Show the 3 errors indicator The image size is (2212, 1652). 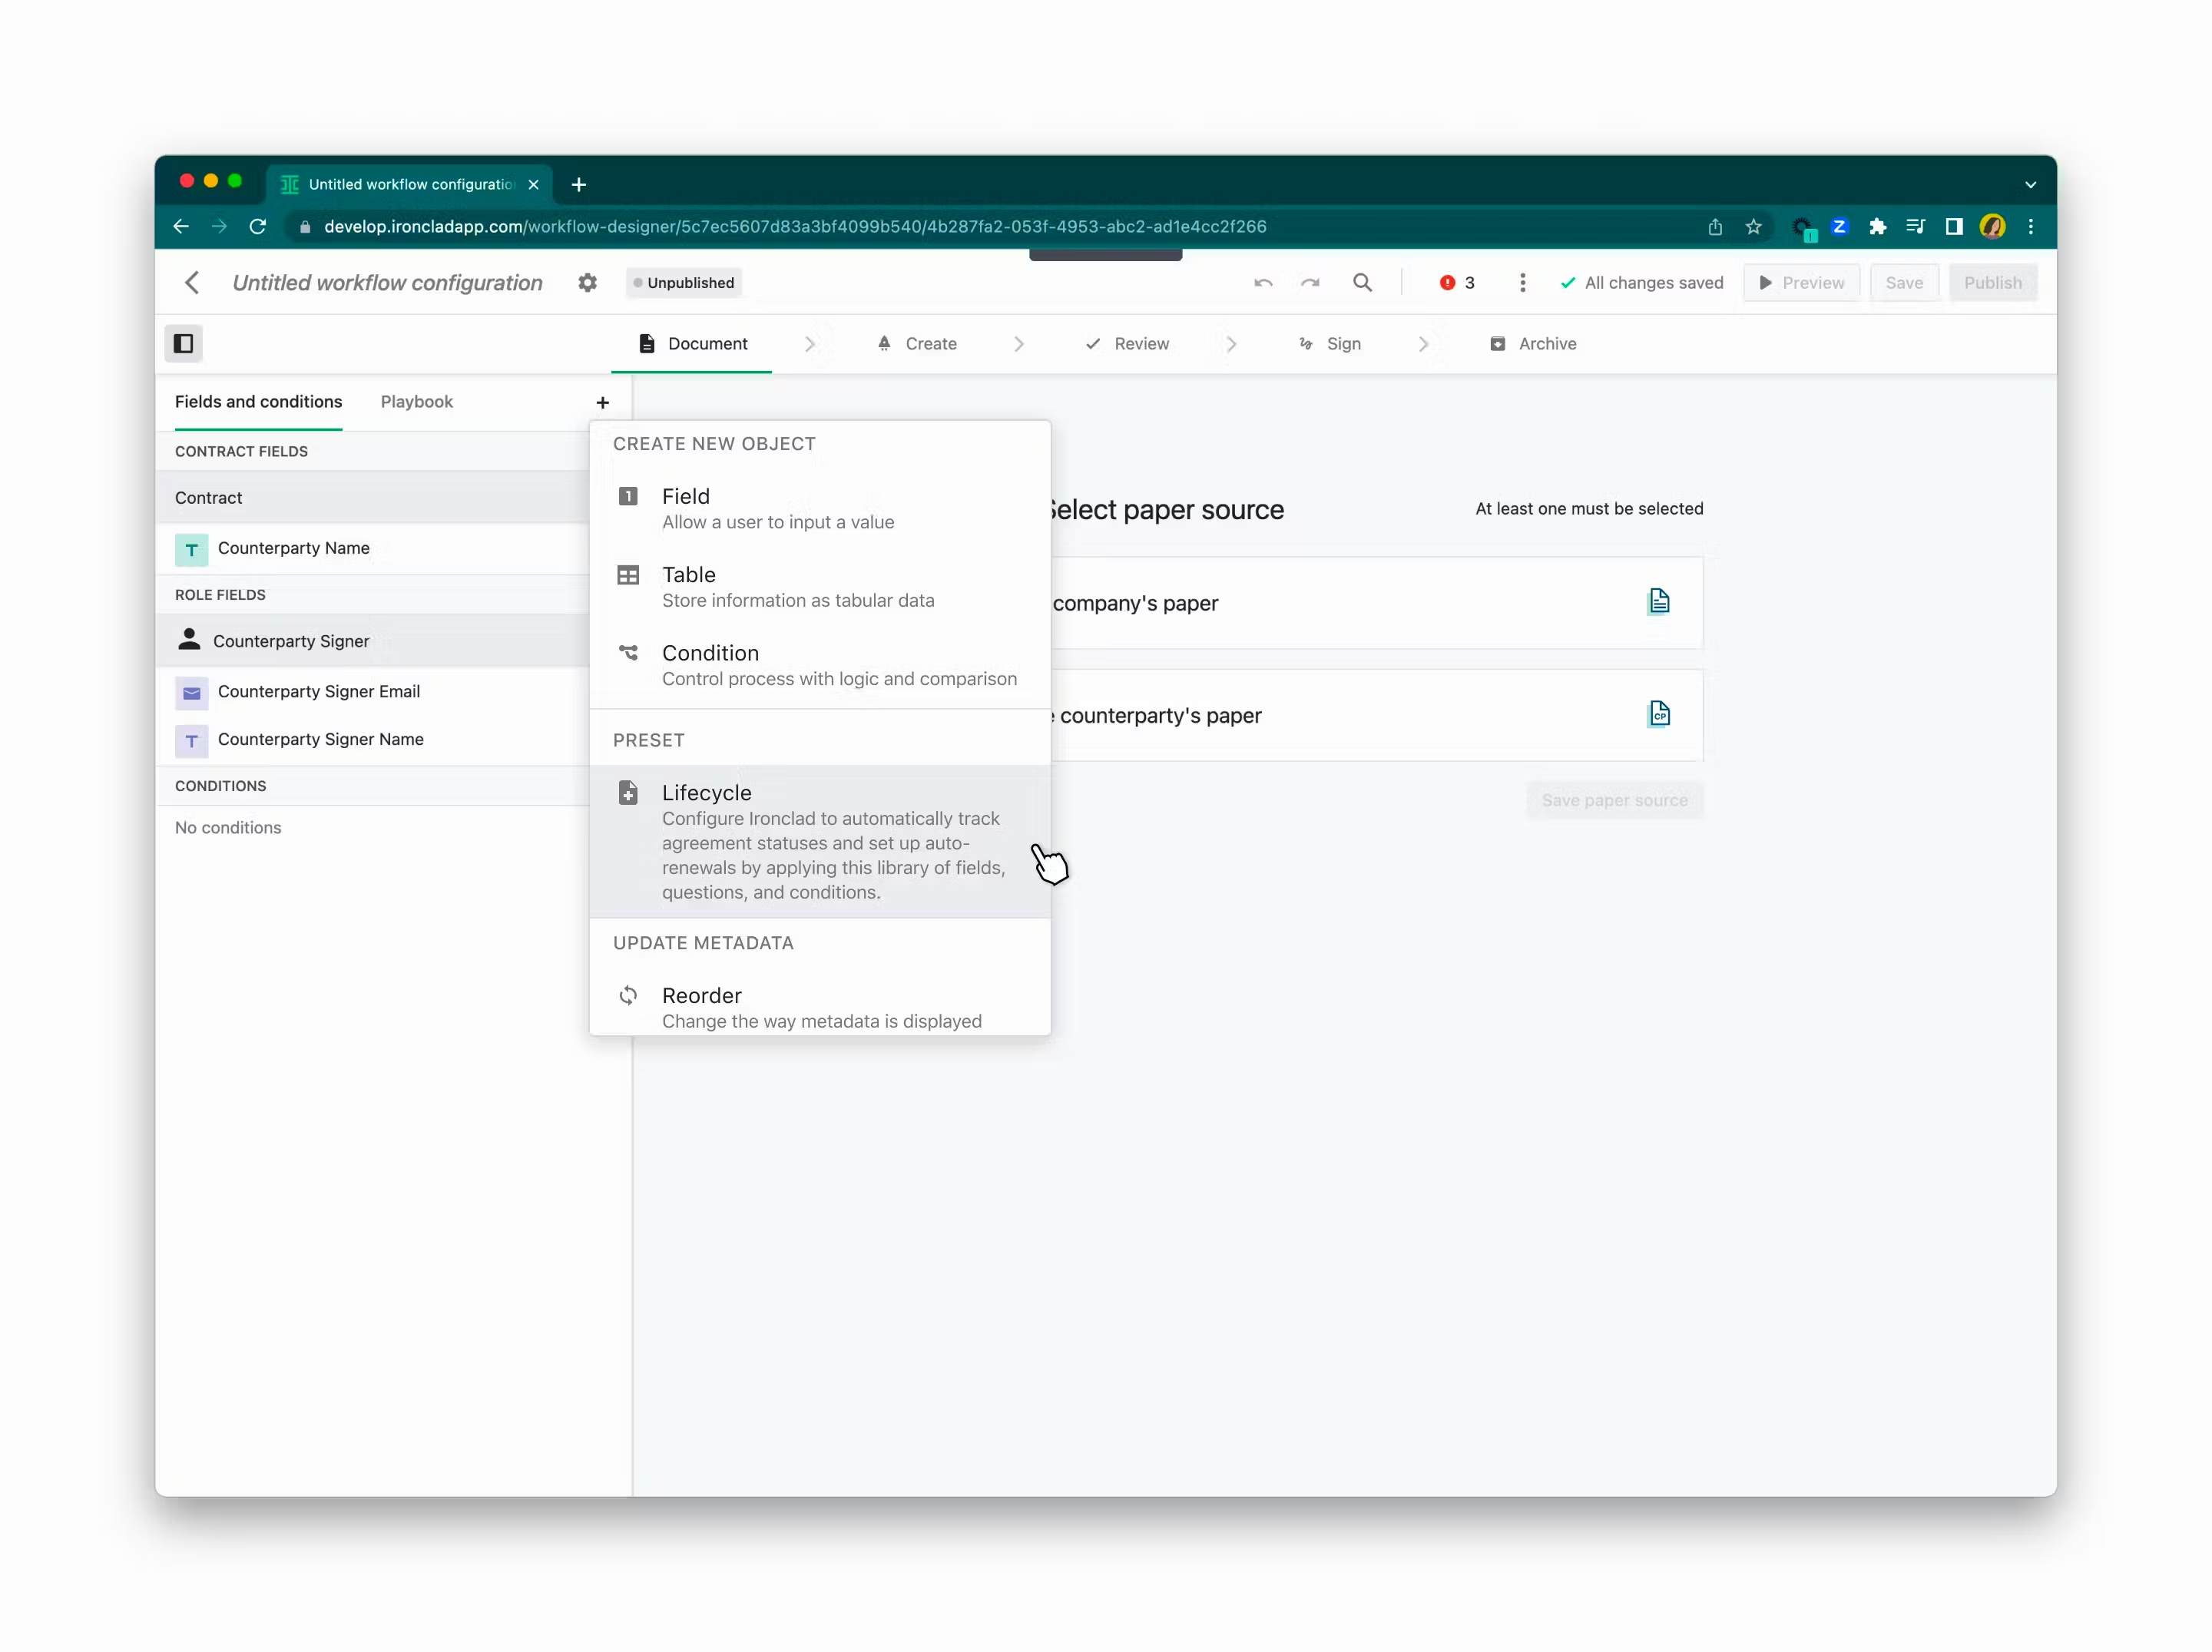(1457, 283)
